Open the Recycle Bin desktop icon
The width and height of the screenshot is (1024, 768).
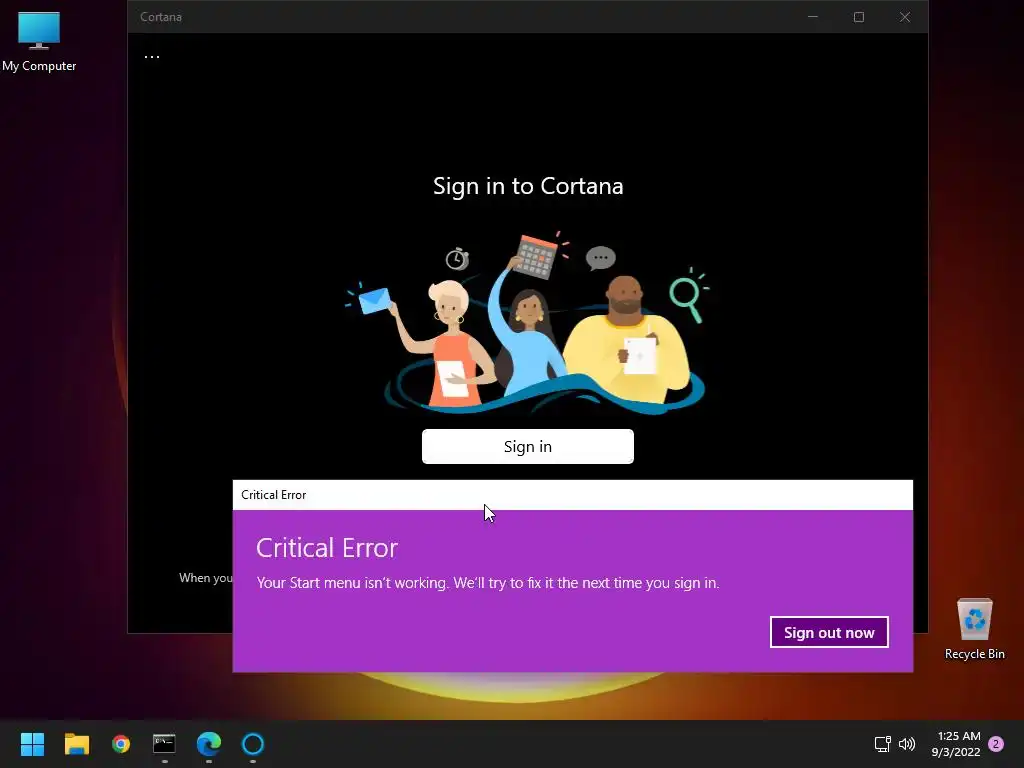click(974, 629)
